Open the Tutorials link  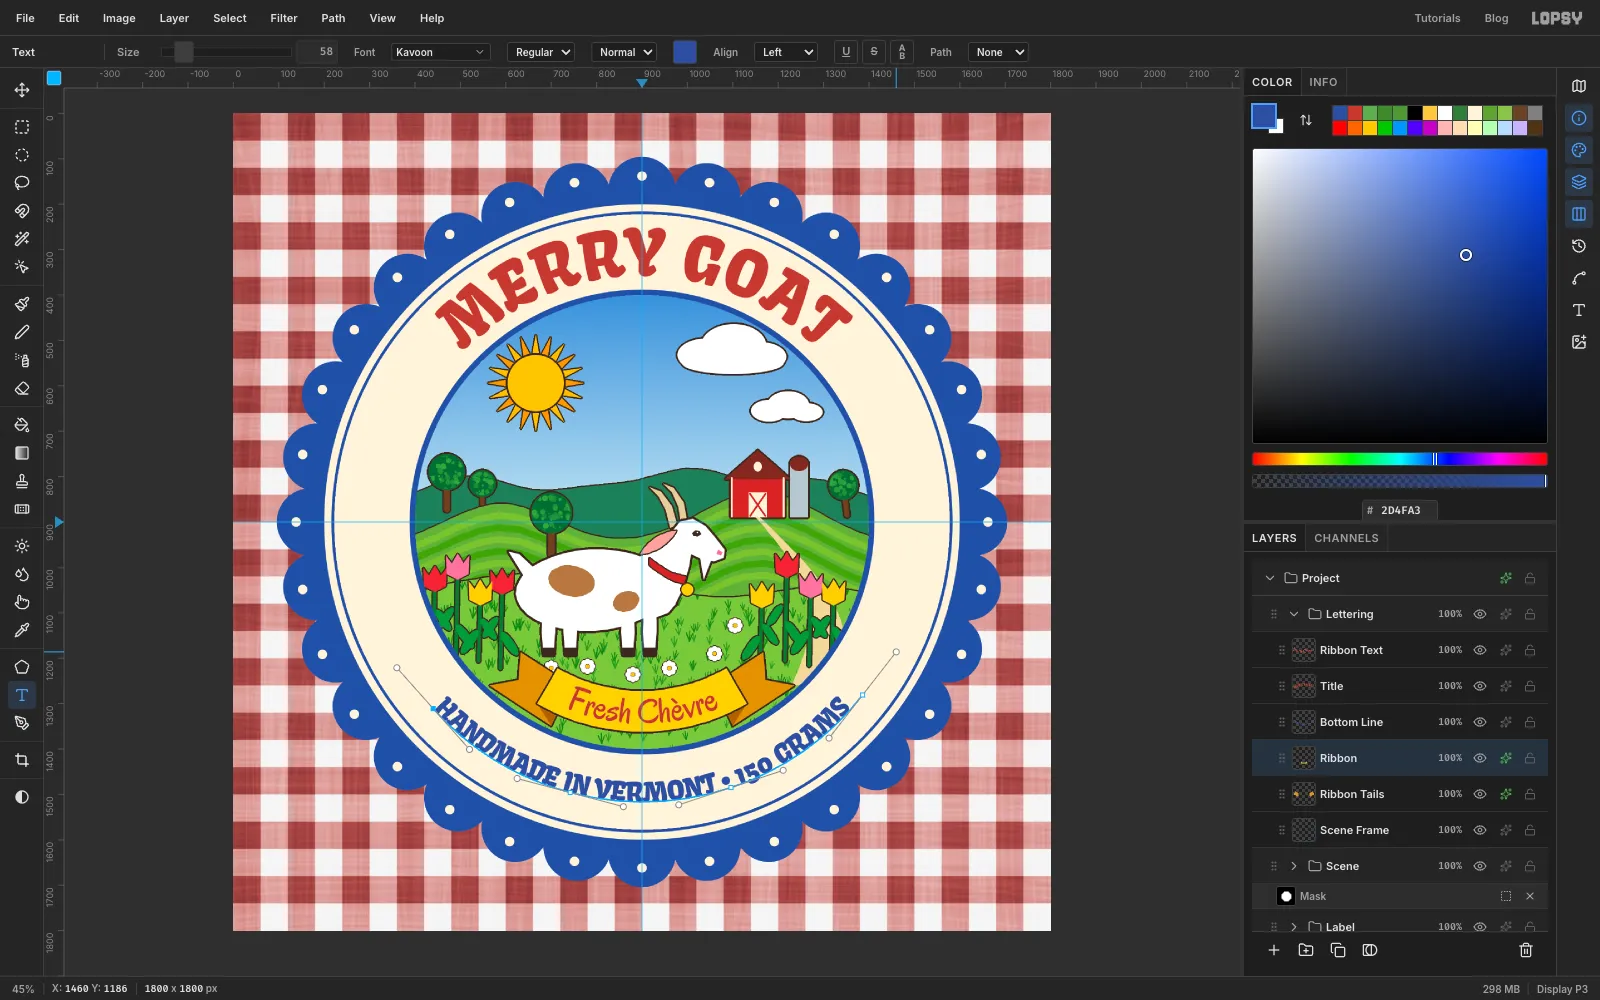(1437, 18)
